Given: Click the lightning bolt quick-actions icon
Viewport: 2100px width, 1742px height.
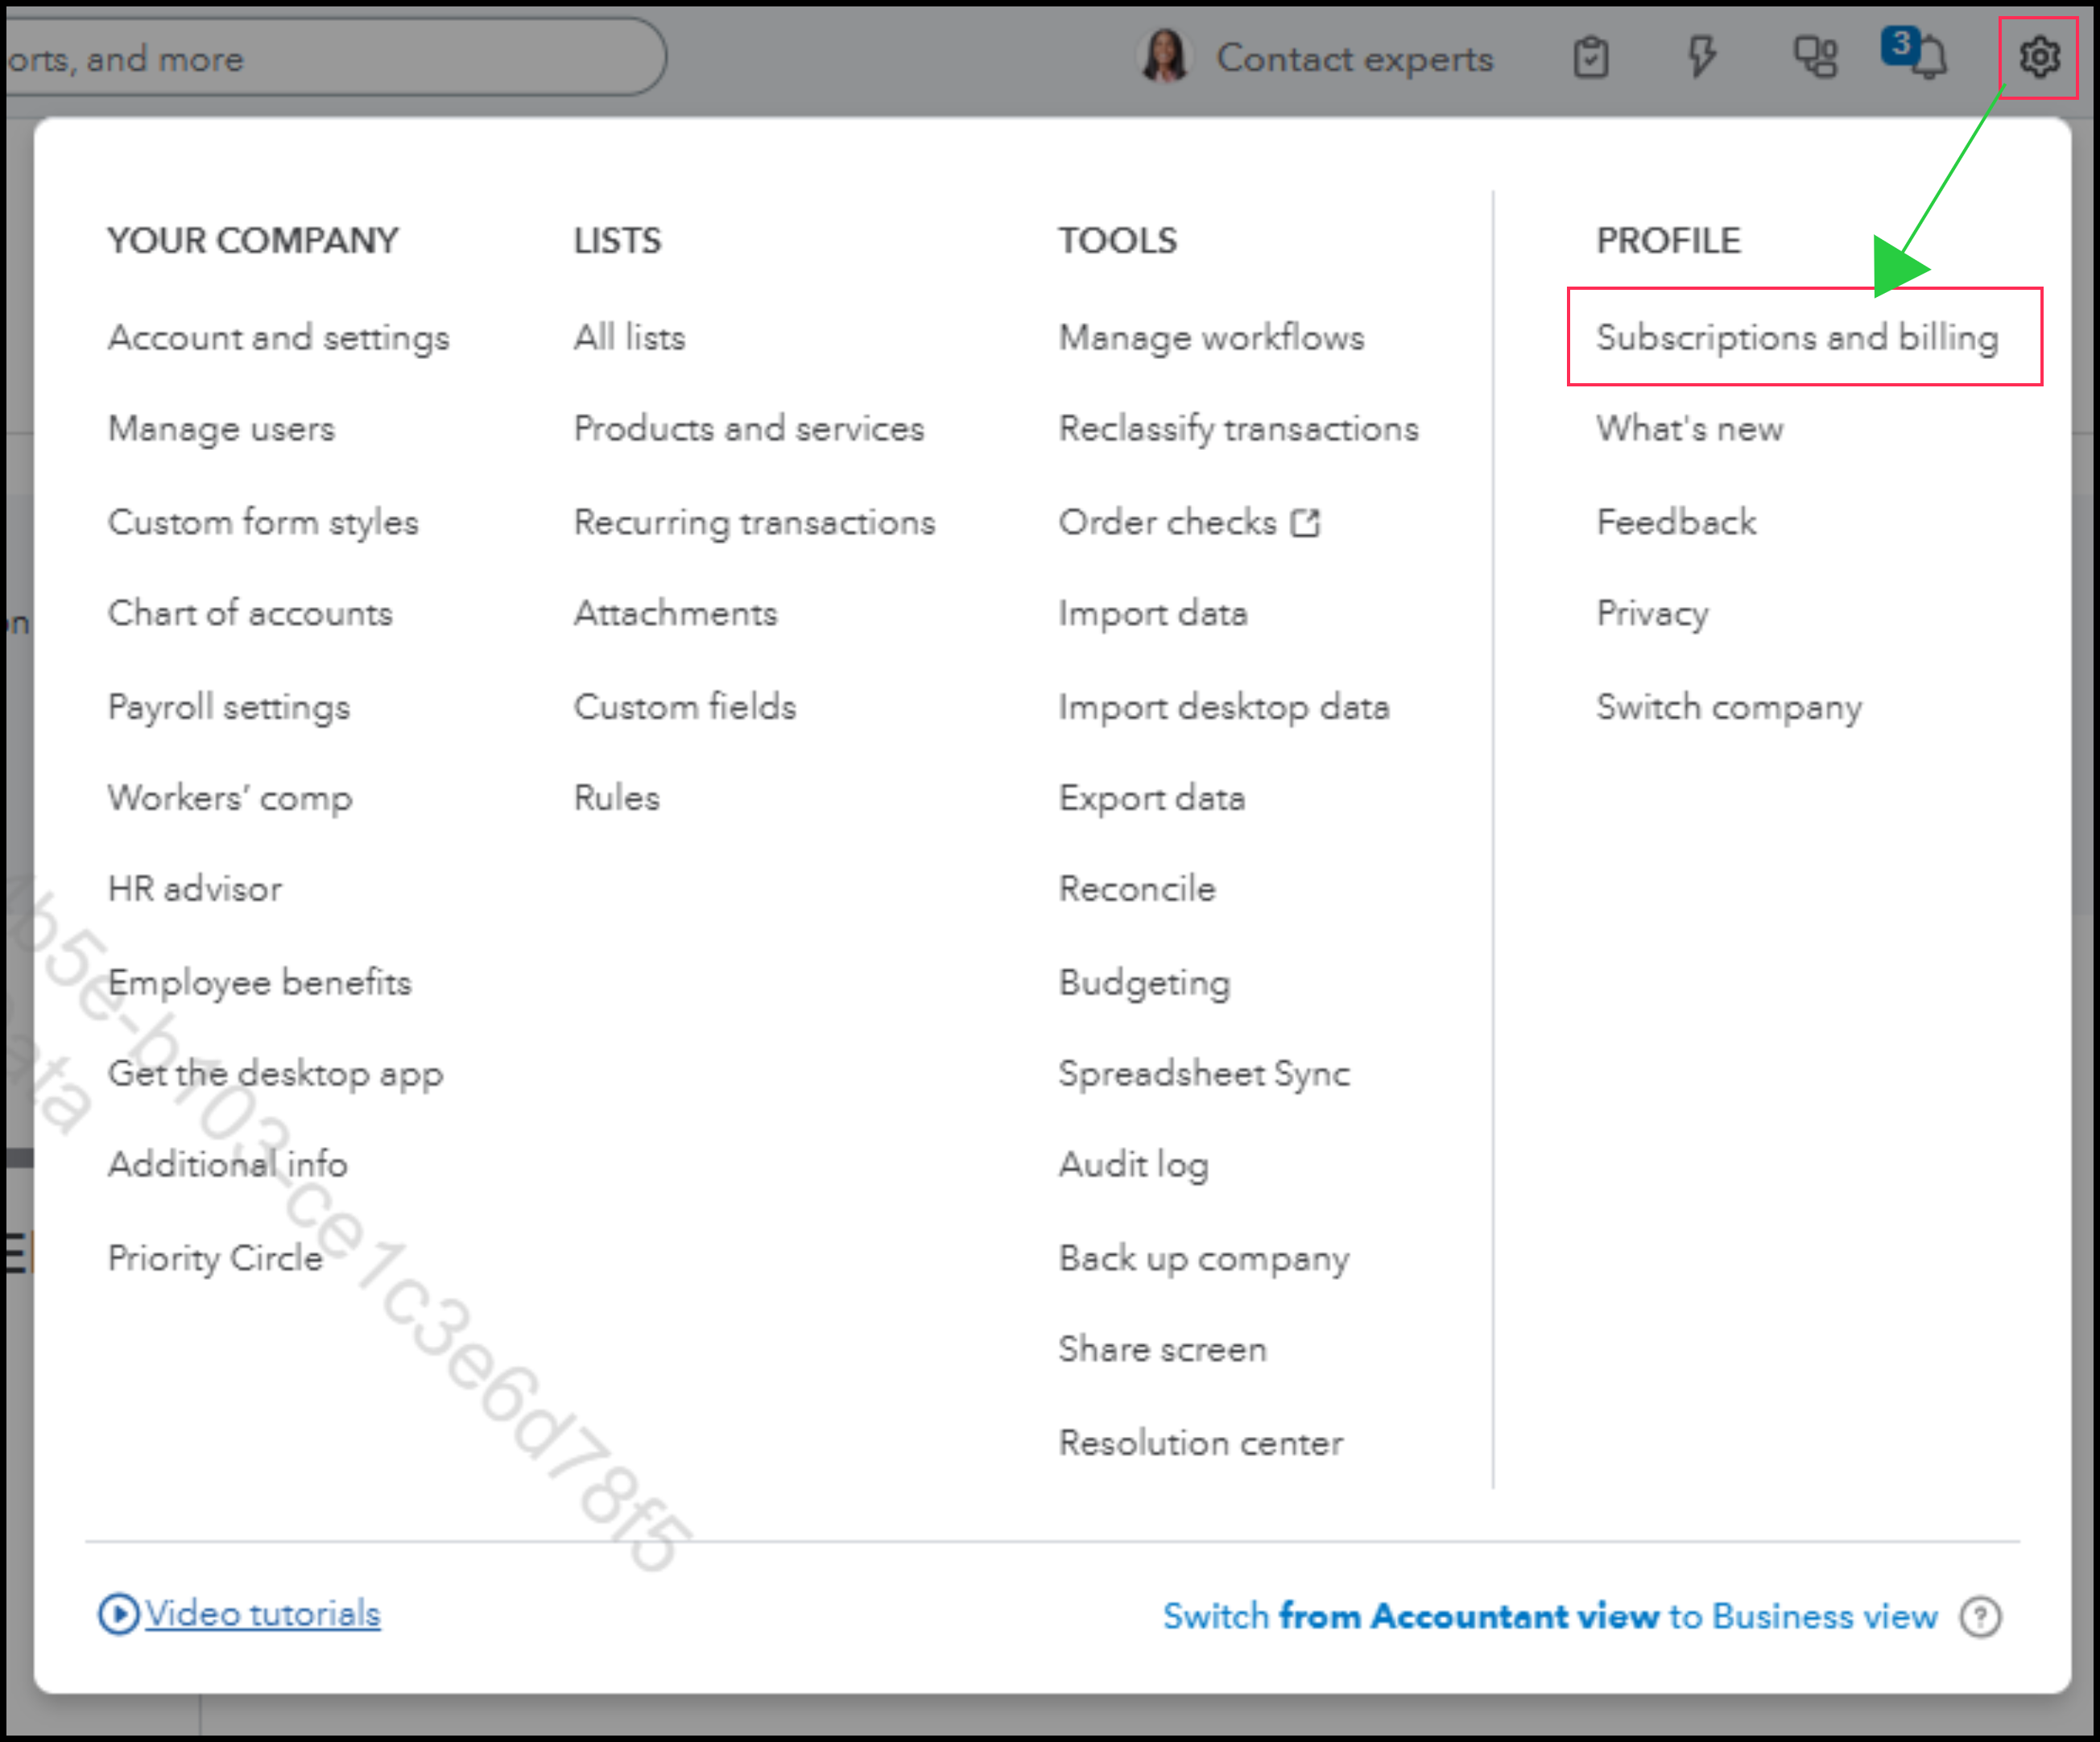Looking at the screenshot, I should (x=1701, y=57).
